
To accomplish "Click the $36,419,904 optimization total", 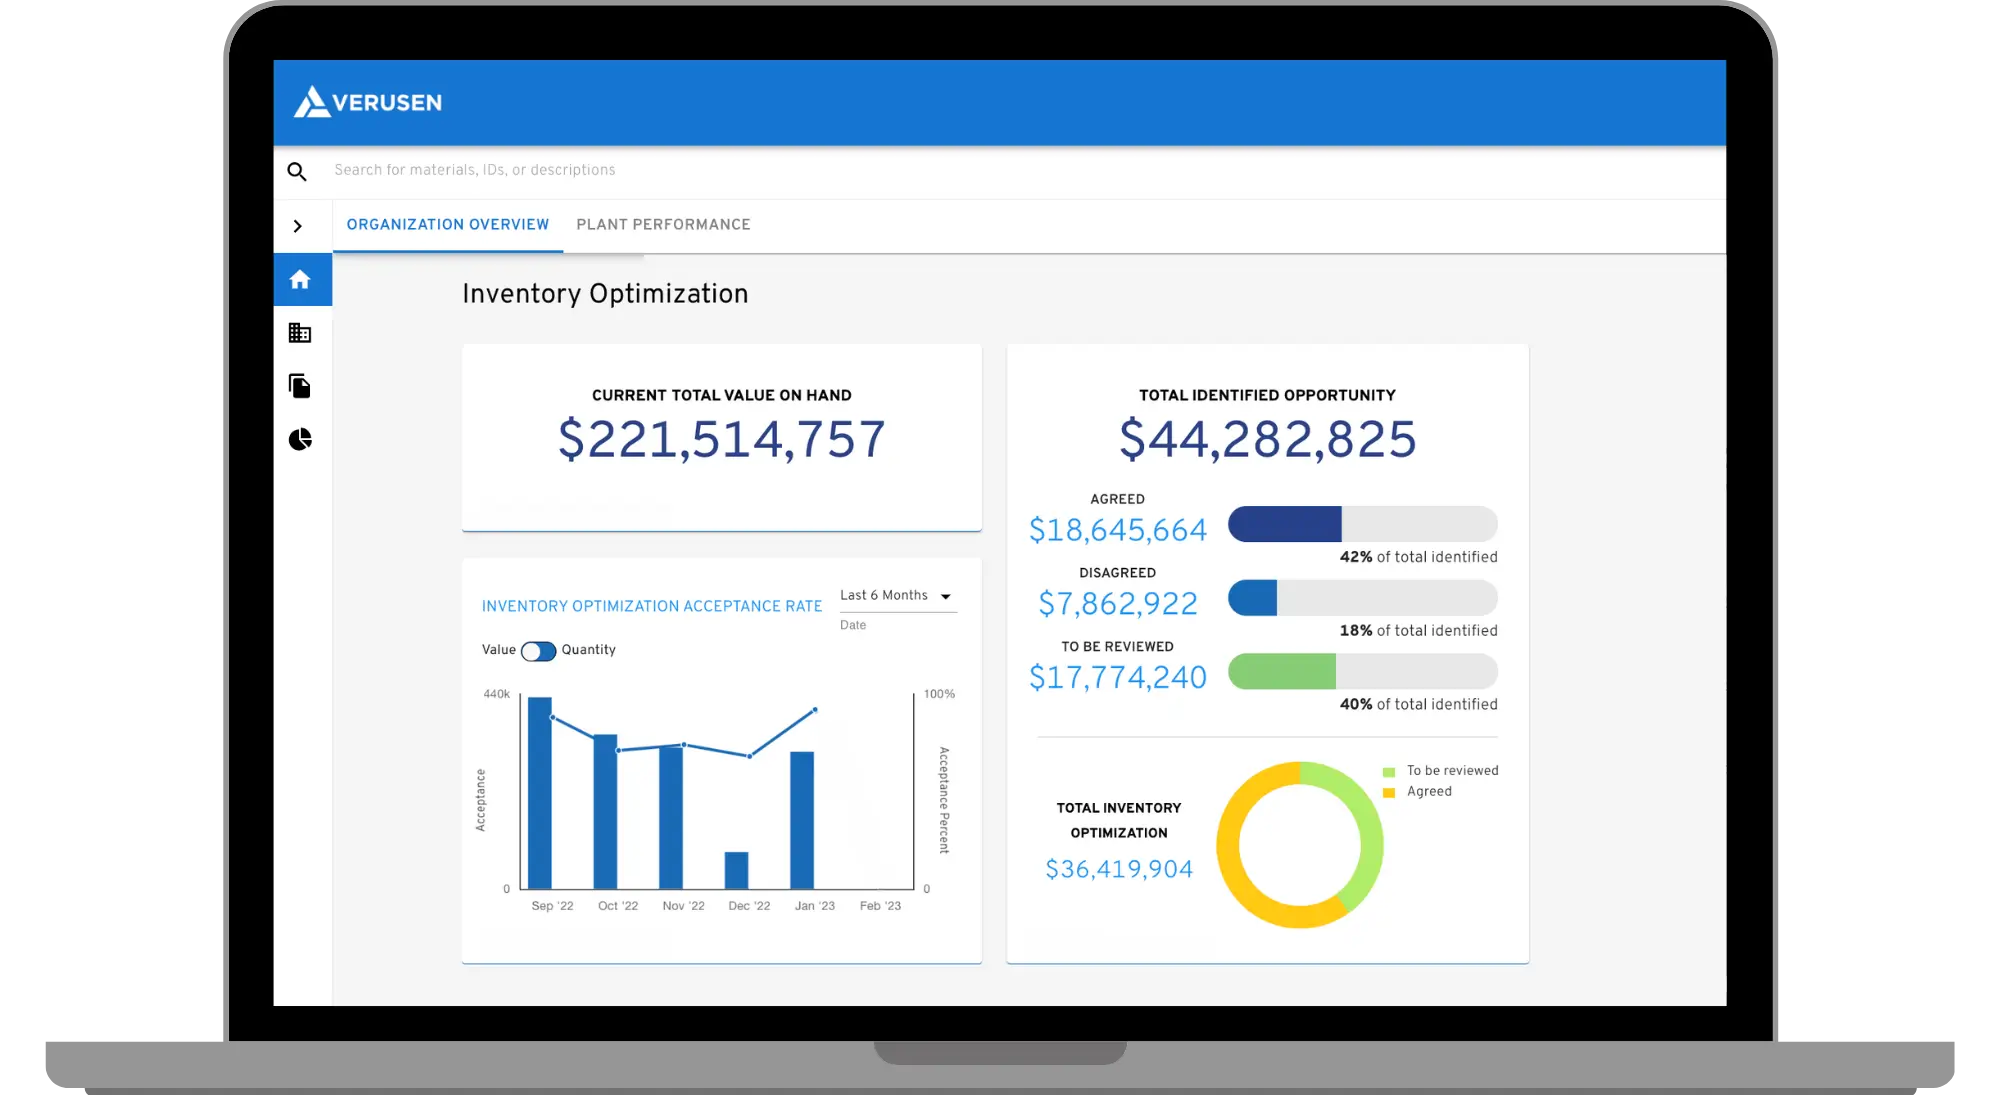I will [1119, 869].
